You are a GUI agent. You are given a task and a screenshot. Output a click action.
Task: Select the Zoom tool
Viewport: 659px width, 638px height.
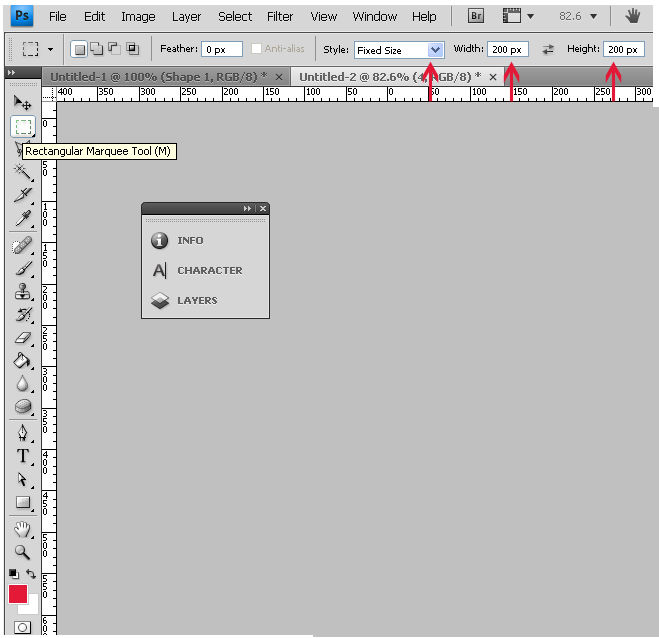point(22,552)
